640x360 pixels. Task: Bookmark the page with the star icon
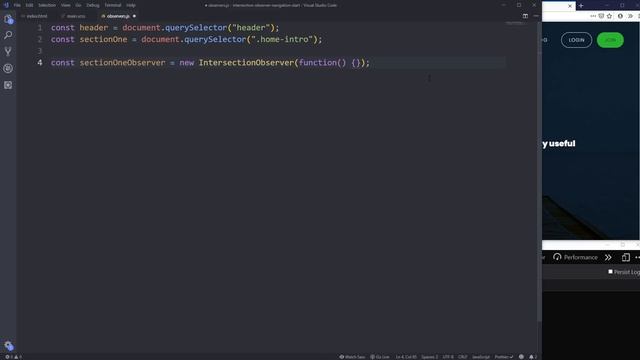point(609,16)
